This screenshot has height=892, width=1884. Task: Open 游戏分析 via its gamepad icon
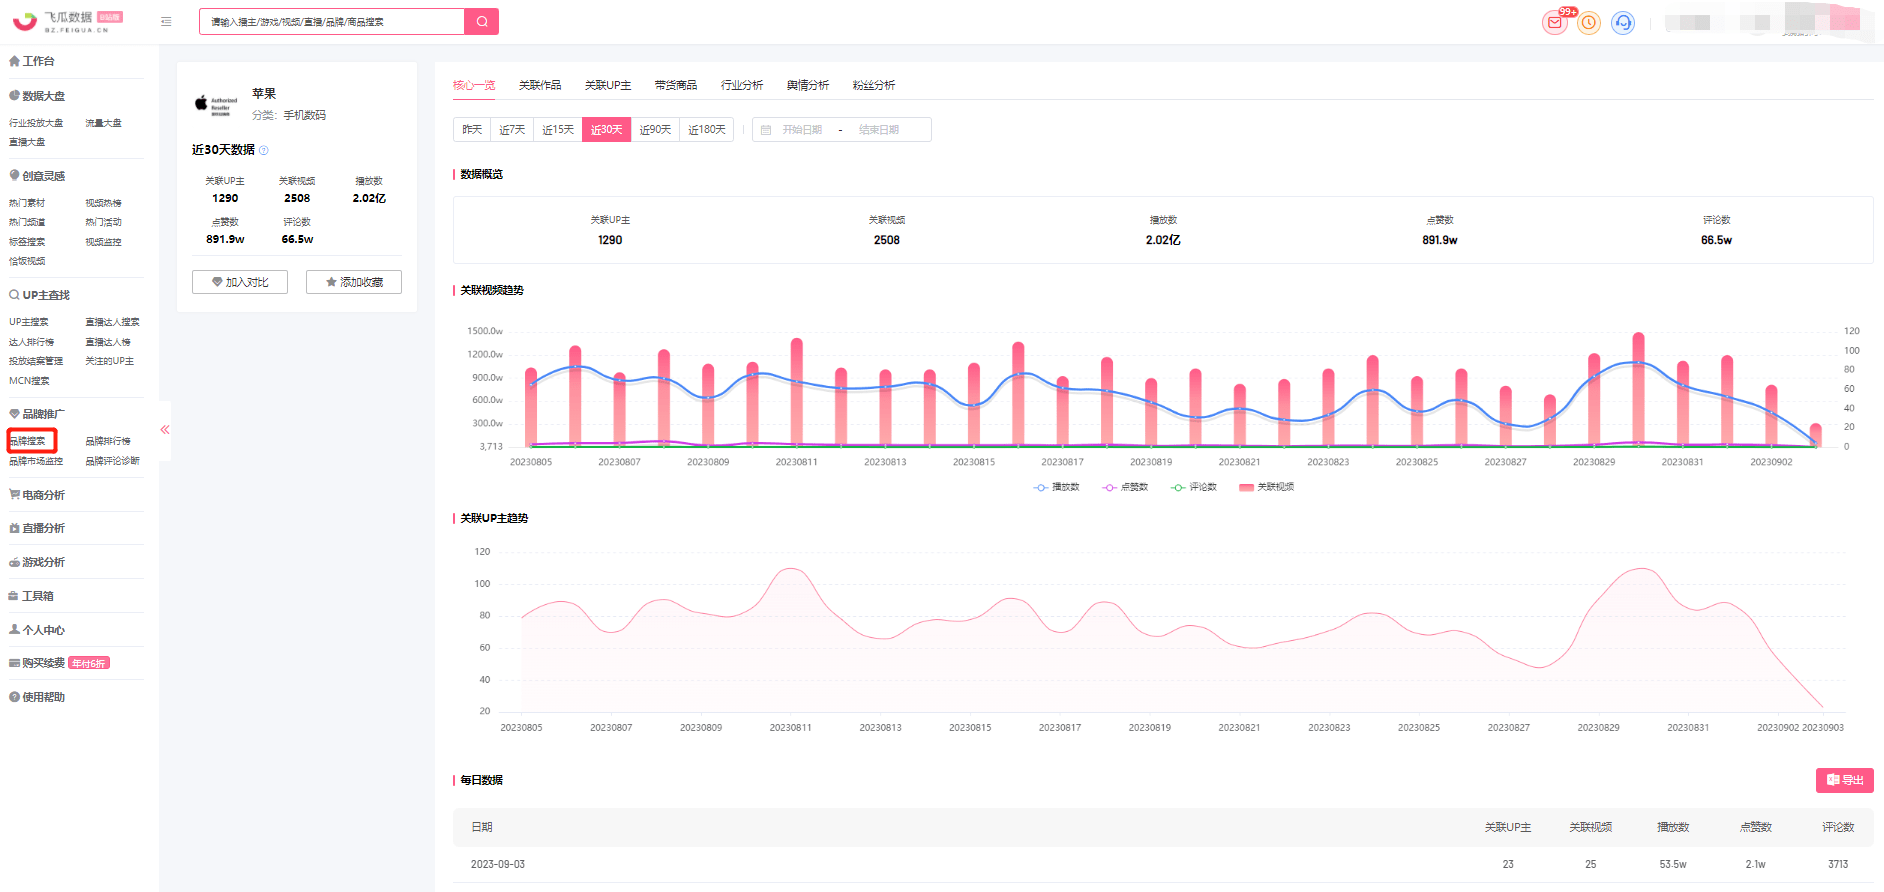[14, 562]
